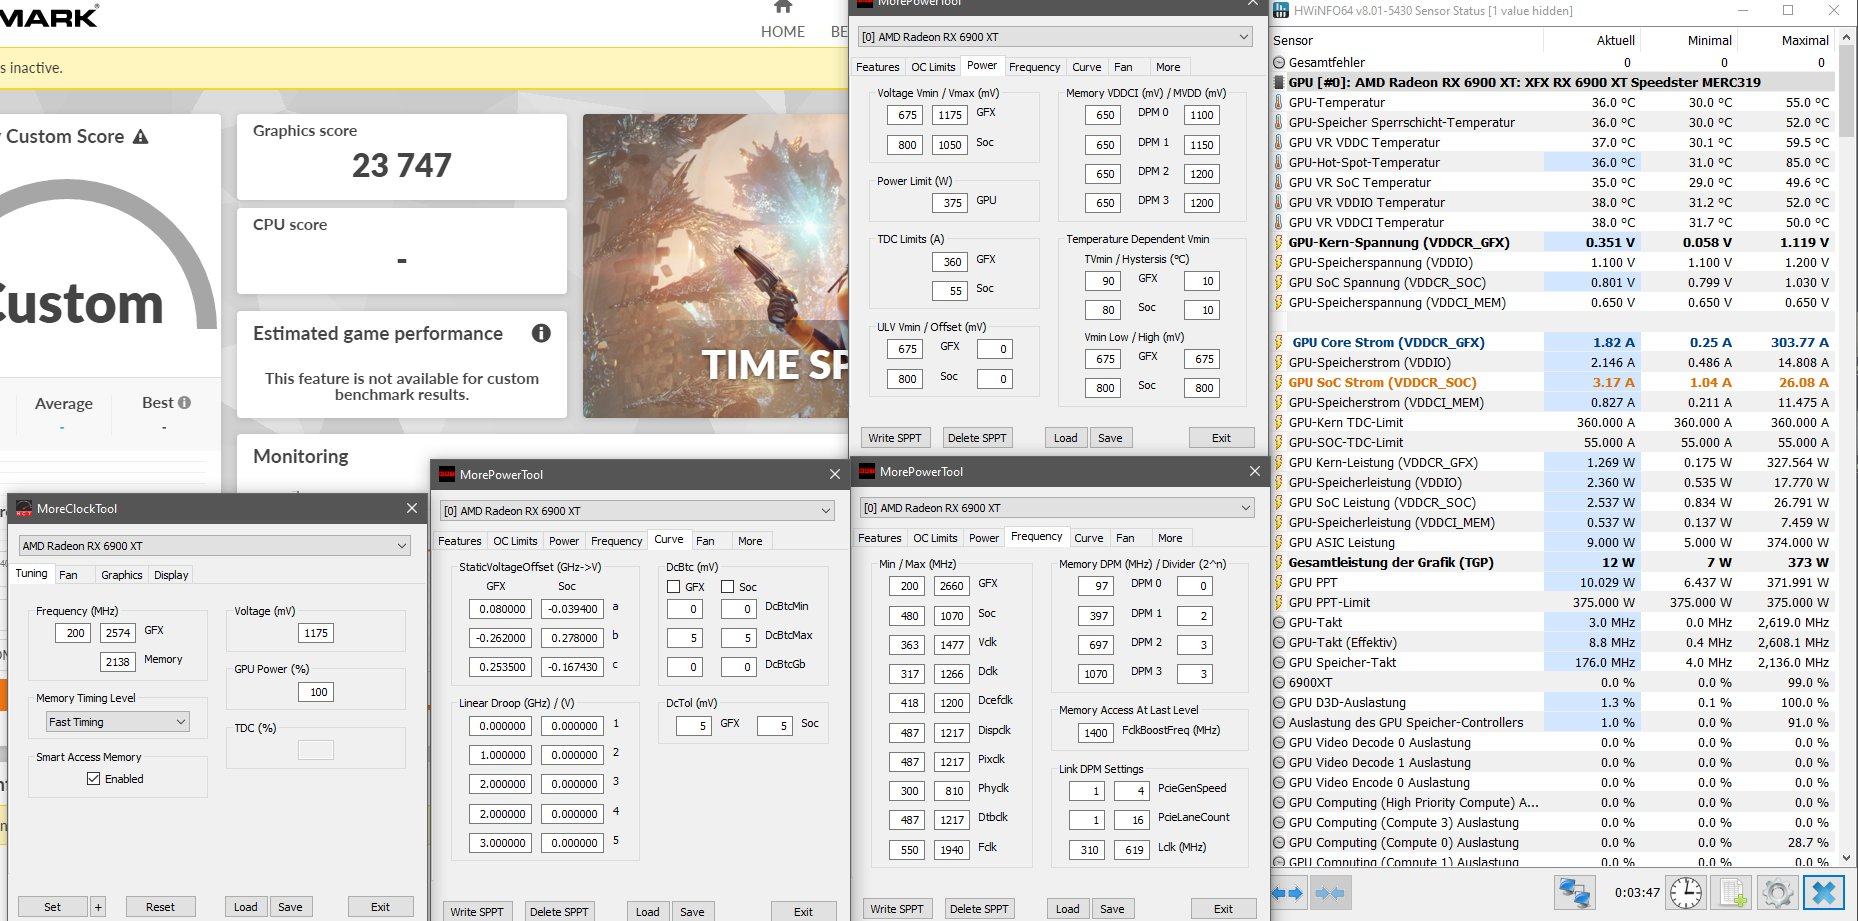Open Fan tab in MorePowerTool Curve window
The width and height of the screenshot is (1858, 921).
(705, 541)
